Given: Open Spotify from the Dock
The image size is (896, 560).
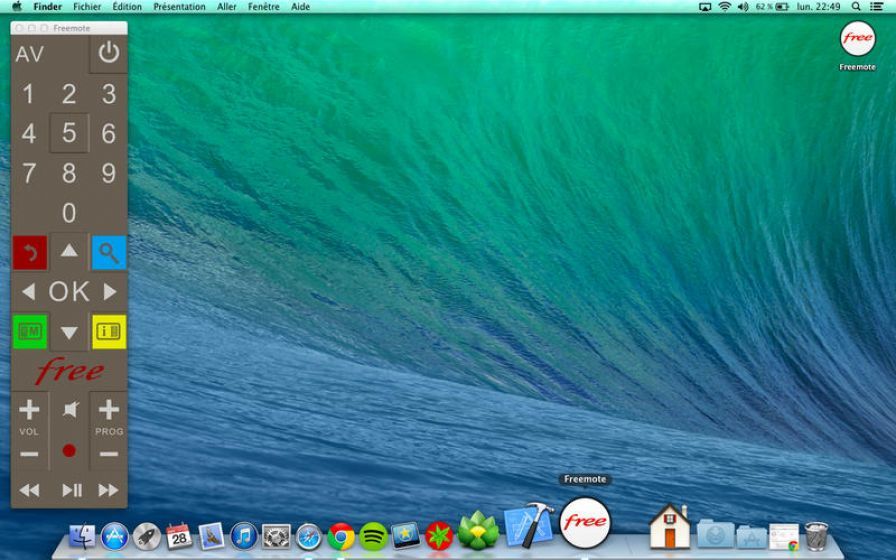Looking at the screenshot, I should point(373,536).
